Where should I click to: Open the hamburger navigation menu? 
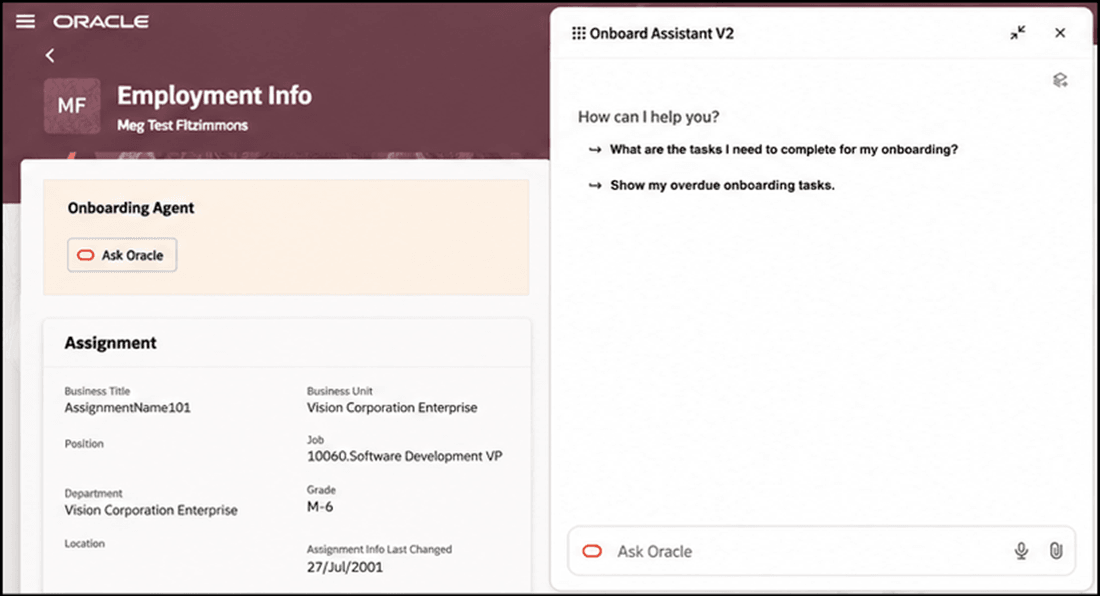click(x=25, y=22)
